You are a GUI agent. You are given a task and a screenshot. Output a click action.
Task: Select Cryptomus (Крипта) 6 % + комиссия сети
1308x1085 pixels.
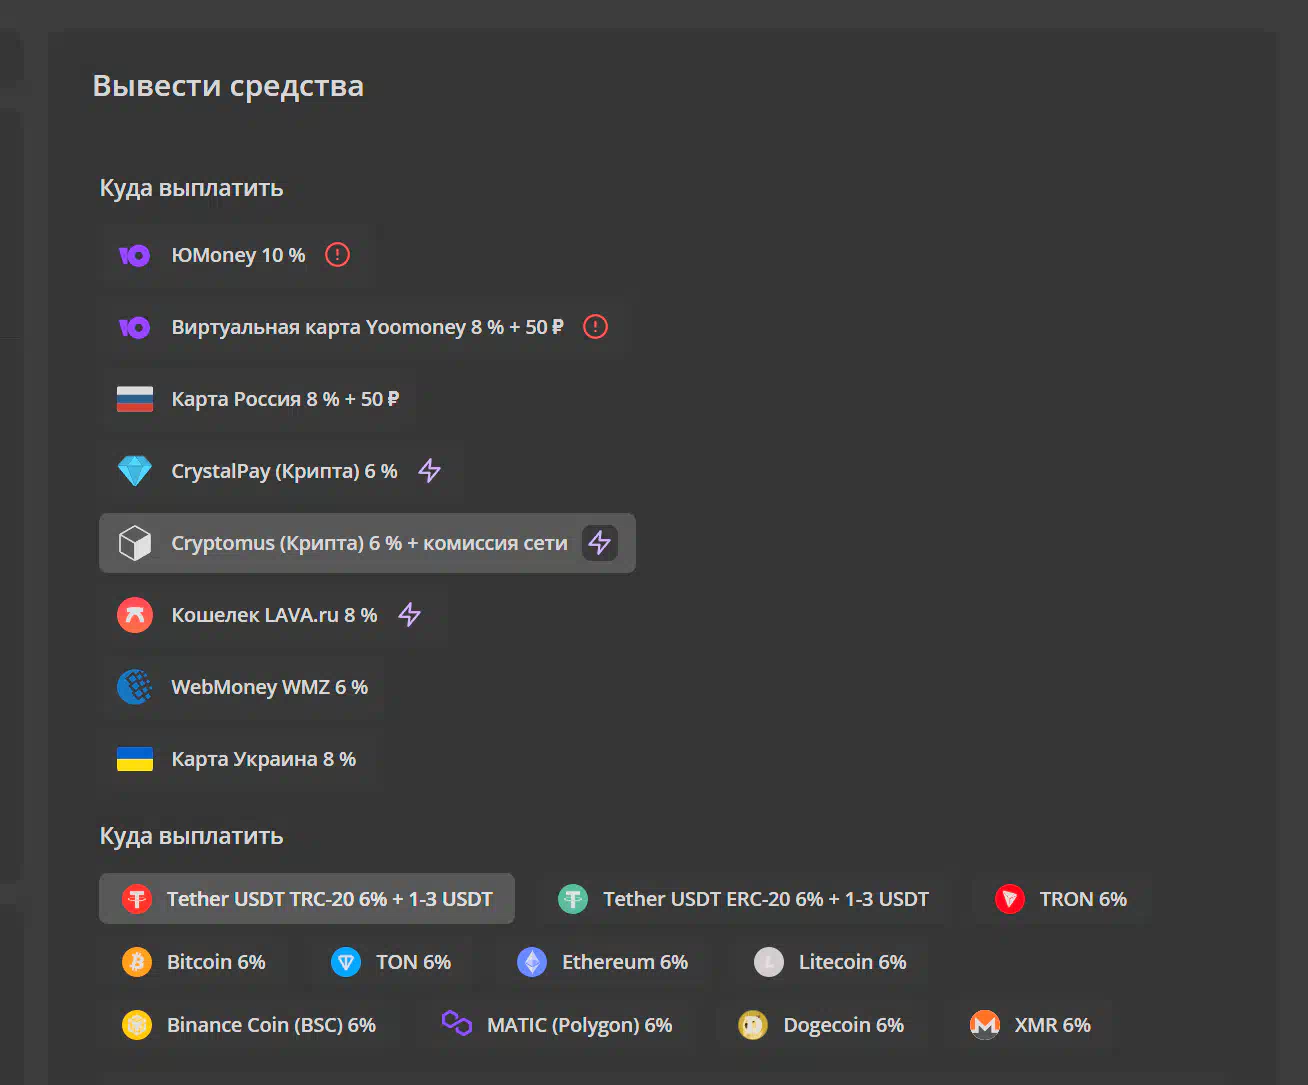pyautogui.click(x=367, y=543)
